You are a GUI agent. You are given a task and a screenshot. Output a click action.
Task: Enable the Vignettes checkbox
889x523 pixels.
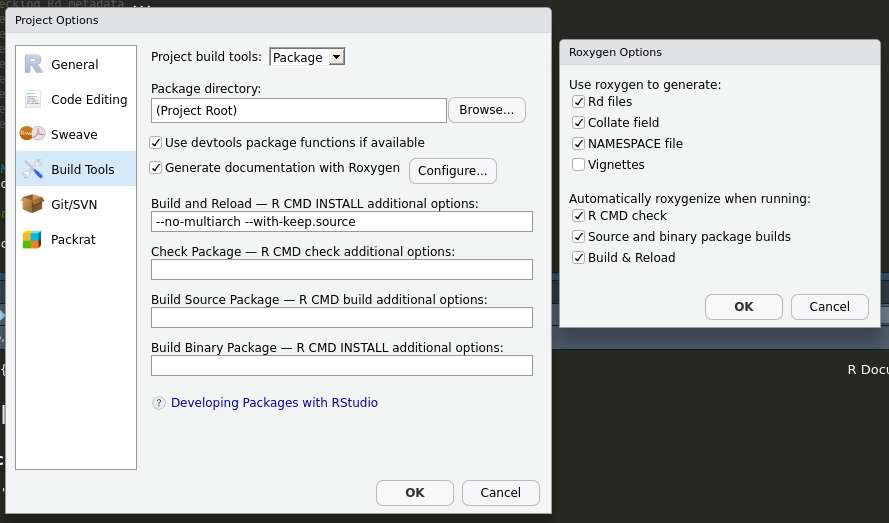tap(579, 165)
